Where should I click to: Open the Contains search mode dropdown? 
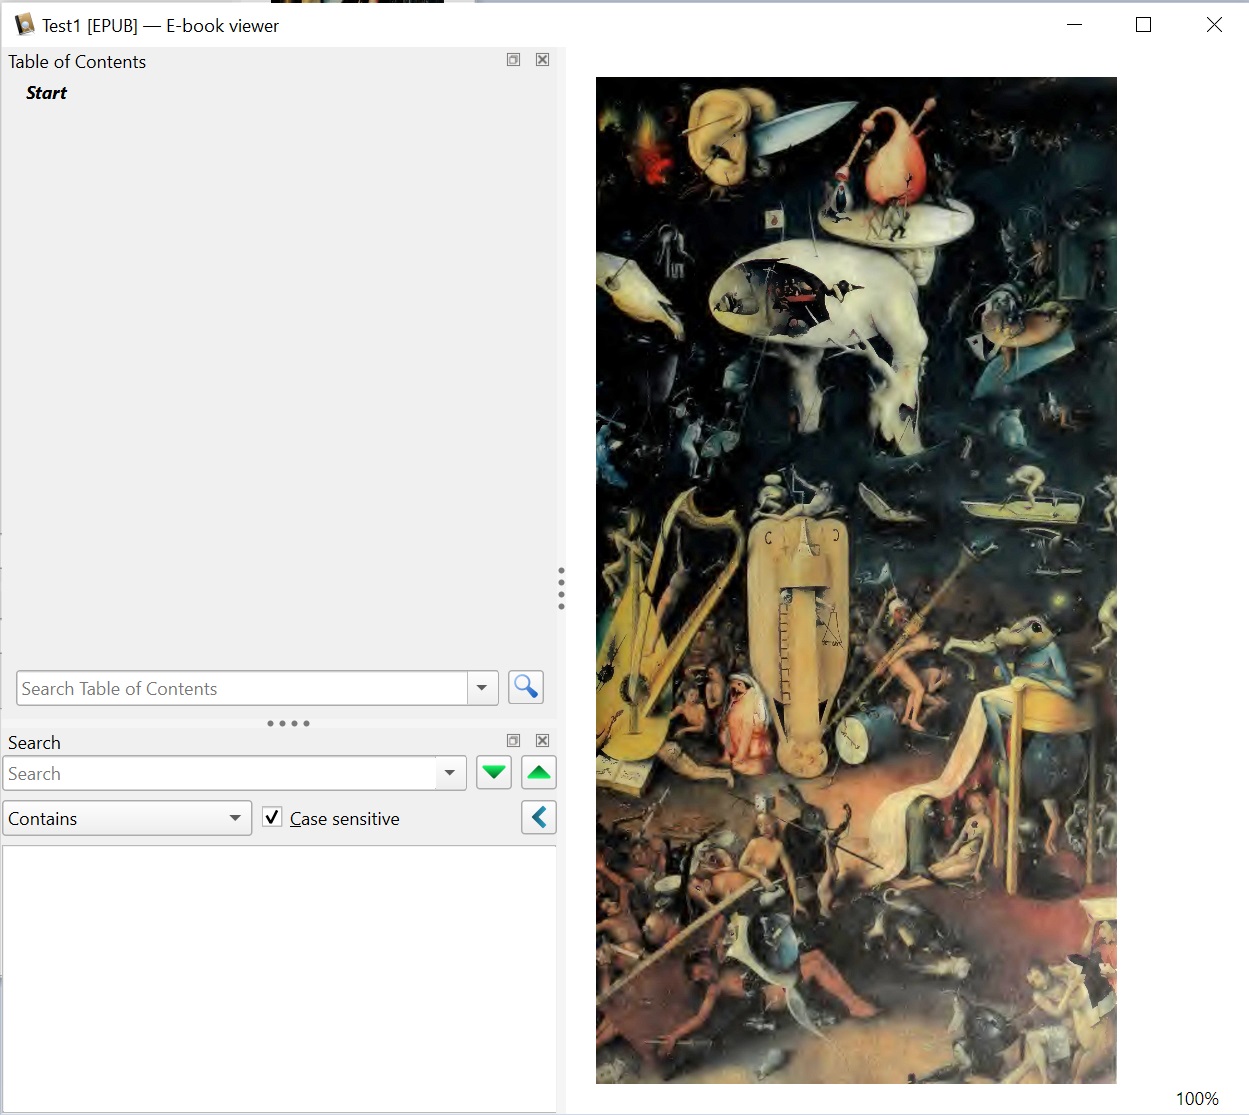click(x=127, y=818)
